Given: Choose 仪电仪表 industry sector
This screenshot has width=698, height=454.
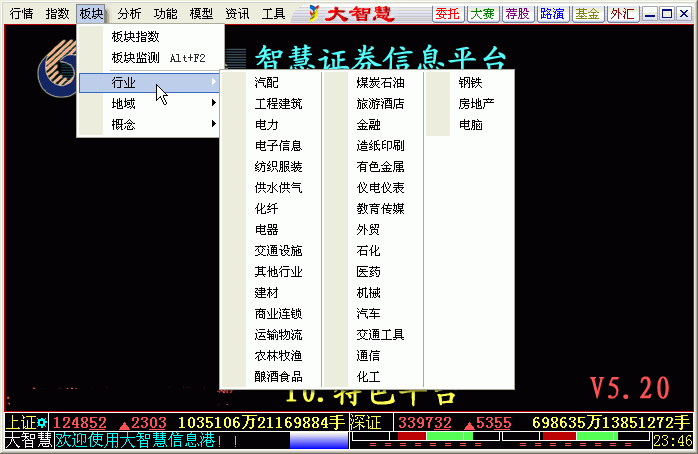Looking at the screenshot, I should [373, 187].
